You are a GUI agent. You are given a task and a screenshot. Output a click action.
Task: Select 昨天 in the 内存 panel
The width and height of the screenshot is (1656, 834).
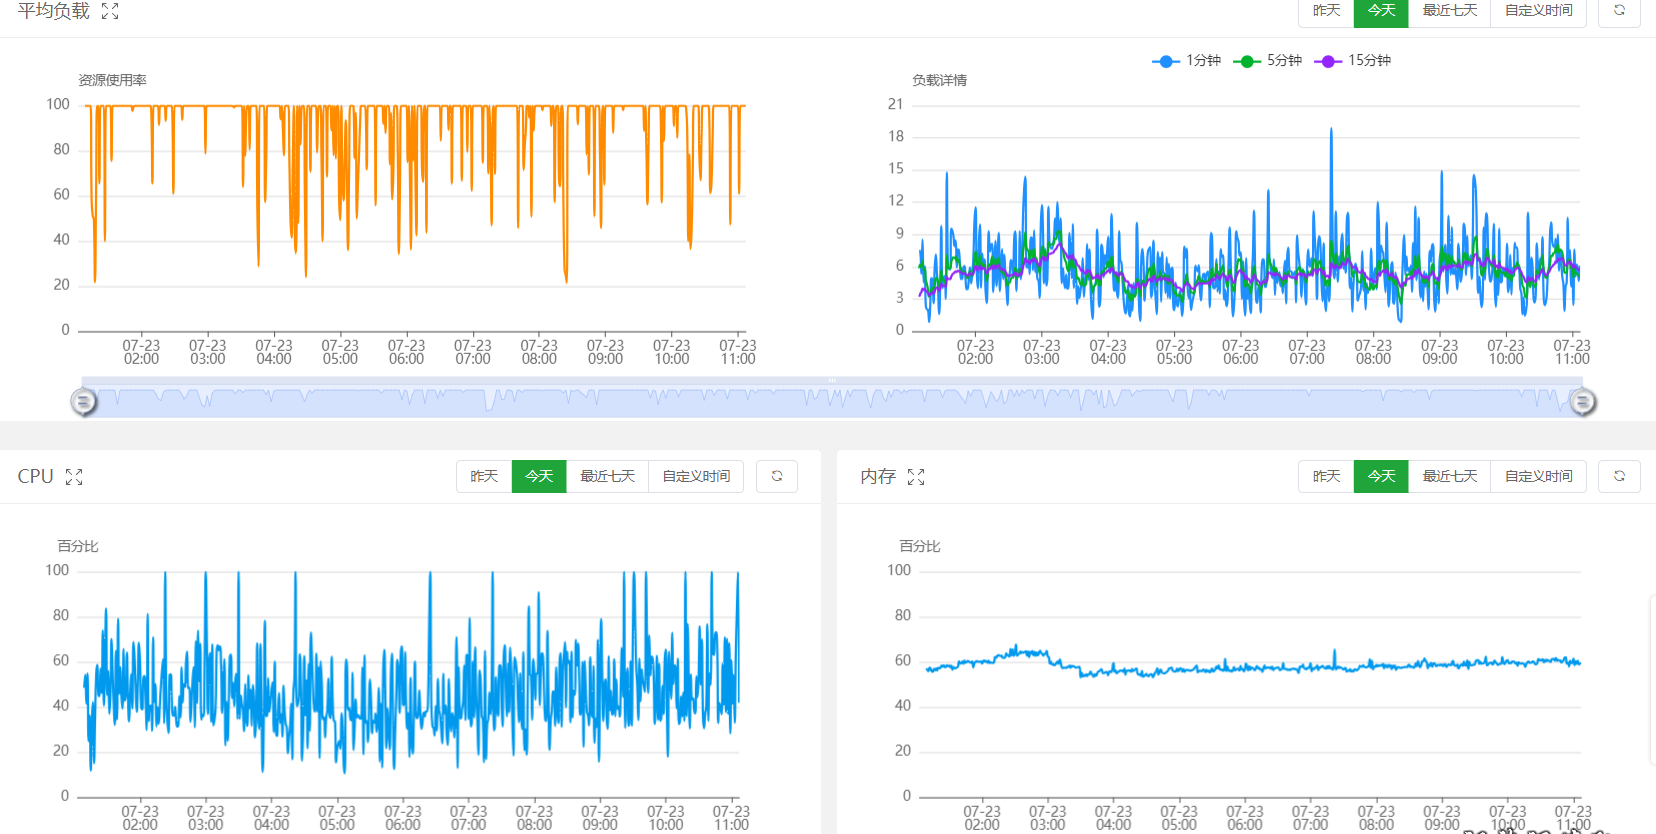click(x=1326, y=476)
